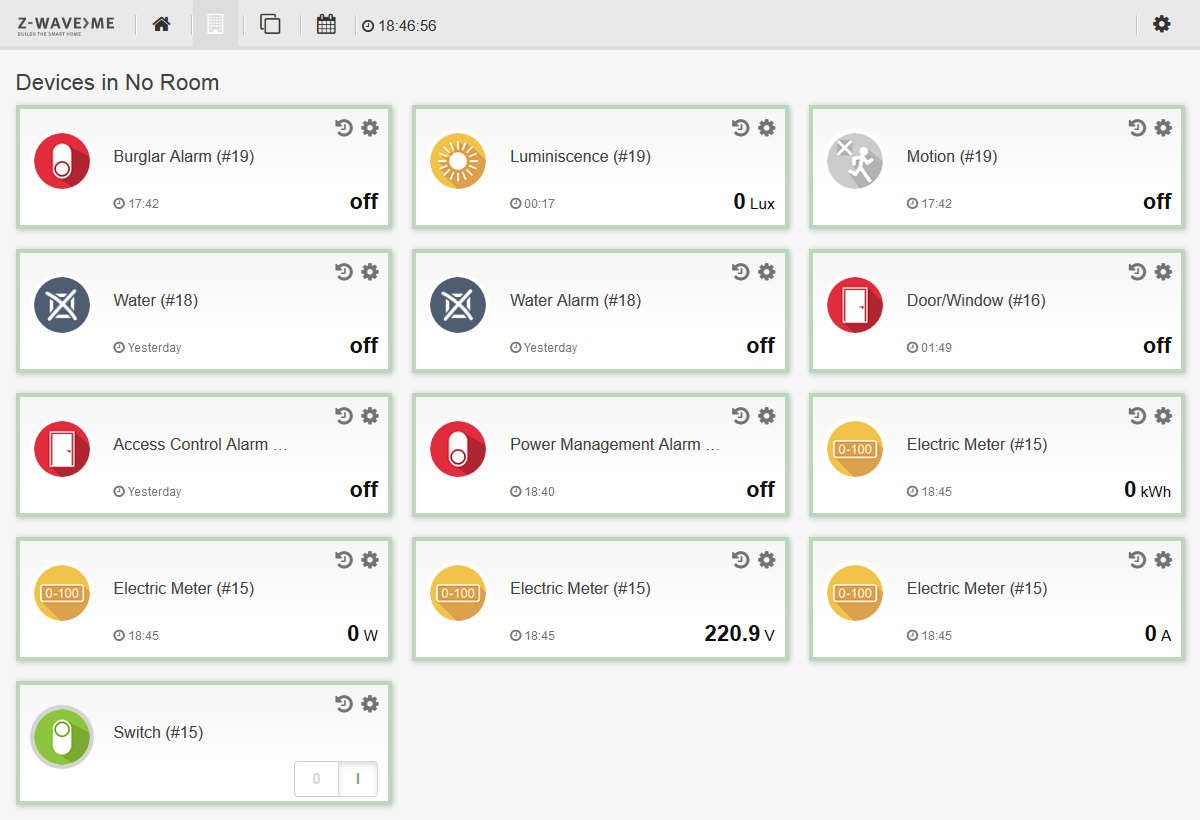The width and height of the screenshot is (1200, 820).
Task: Click the Water Alarm (#18) icon
Action: 458,305
